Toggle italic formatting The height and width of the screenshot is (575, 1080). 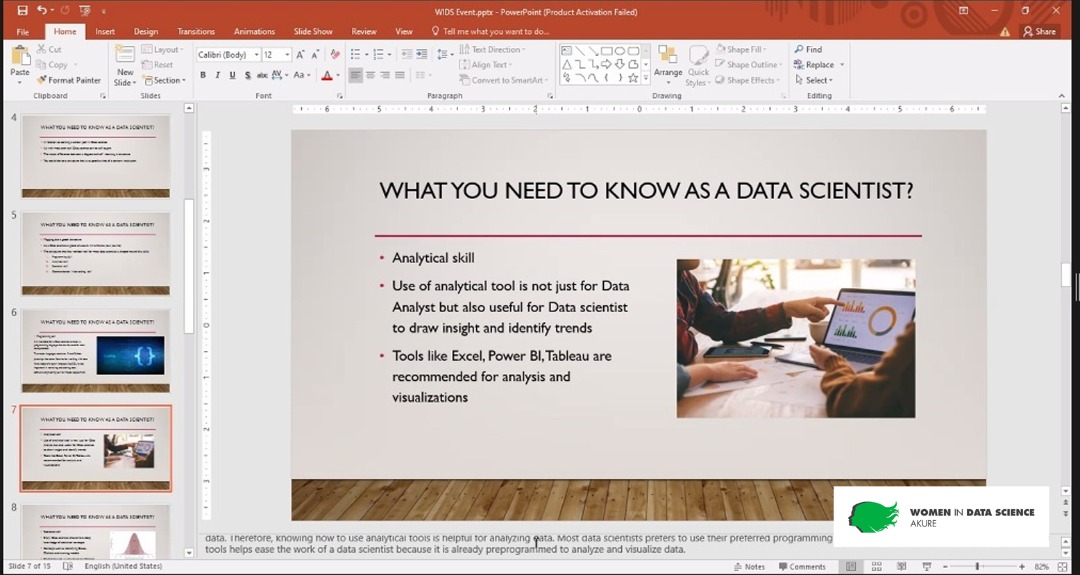tap(218, 75)
